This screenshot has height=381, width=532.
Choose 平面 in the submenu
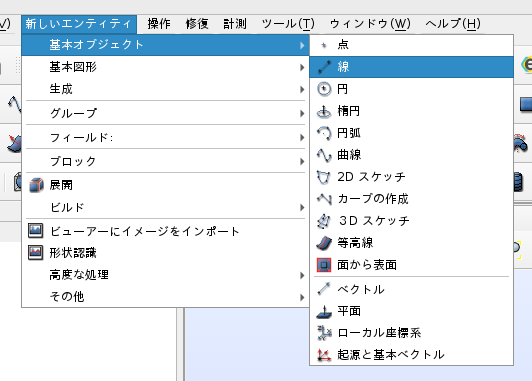411,311
